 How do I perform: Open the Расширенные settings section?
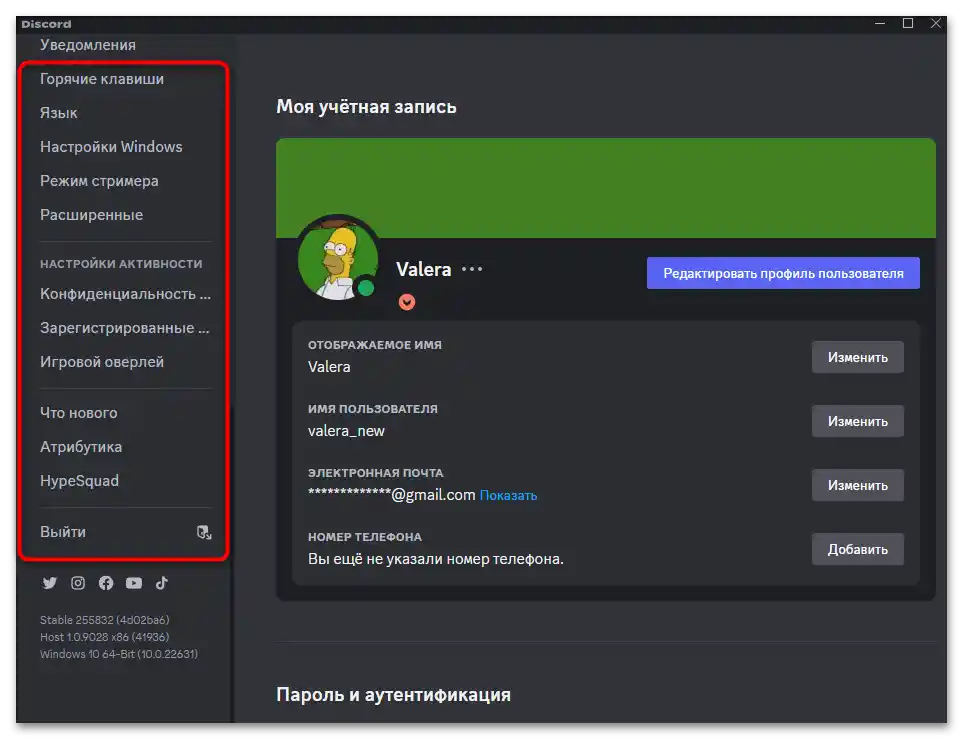91,214
